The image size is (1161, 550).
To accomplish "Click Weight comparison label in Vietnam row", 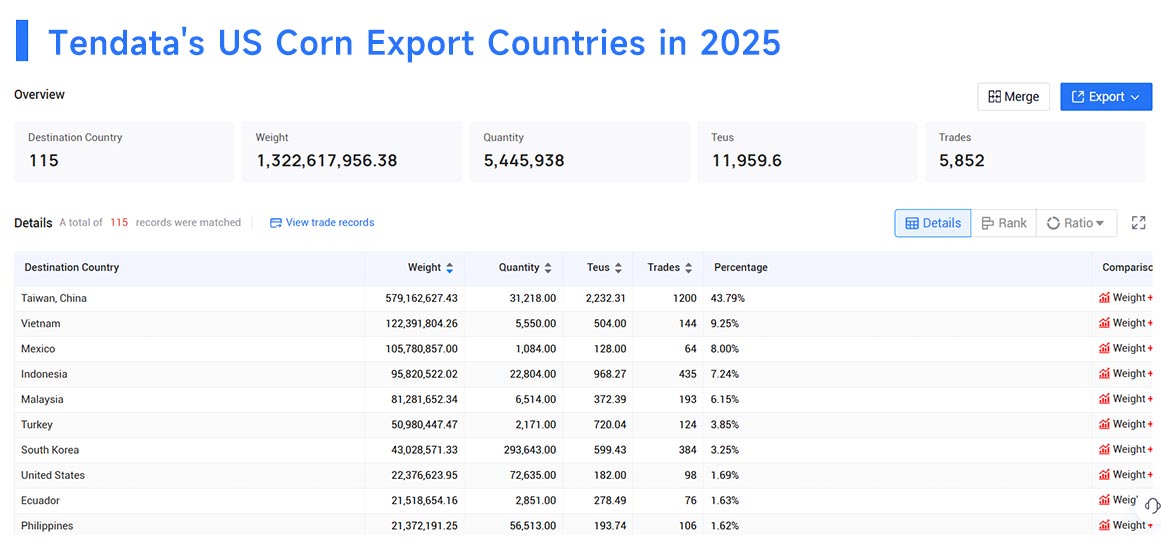I will click(1129, 323).
